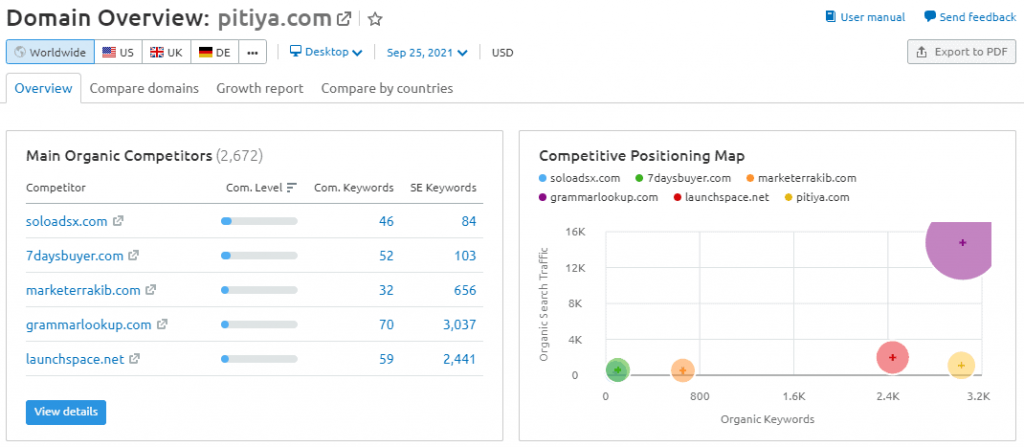Toggle launchspace.net legend entry in map

(x=720, y=197)
